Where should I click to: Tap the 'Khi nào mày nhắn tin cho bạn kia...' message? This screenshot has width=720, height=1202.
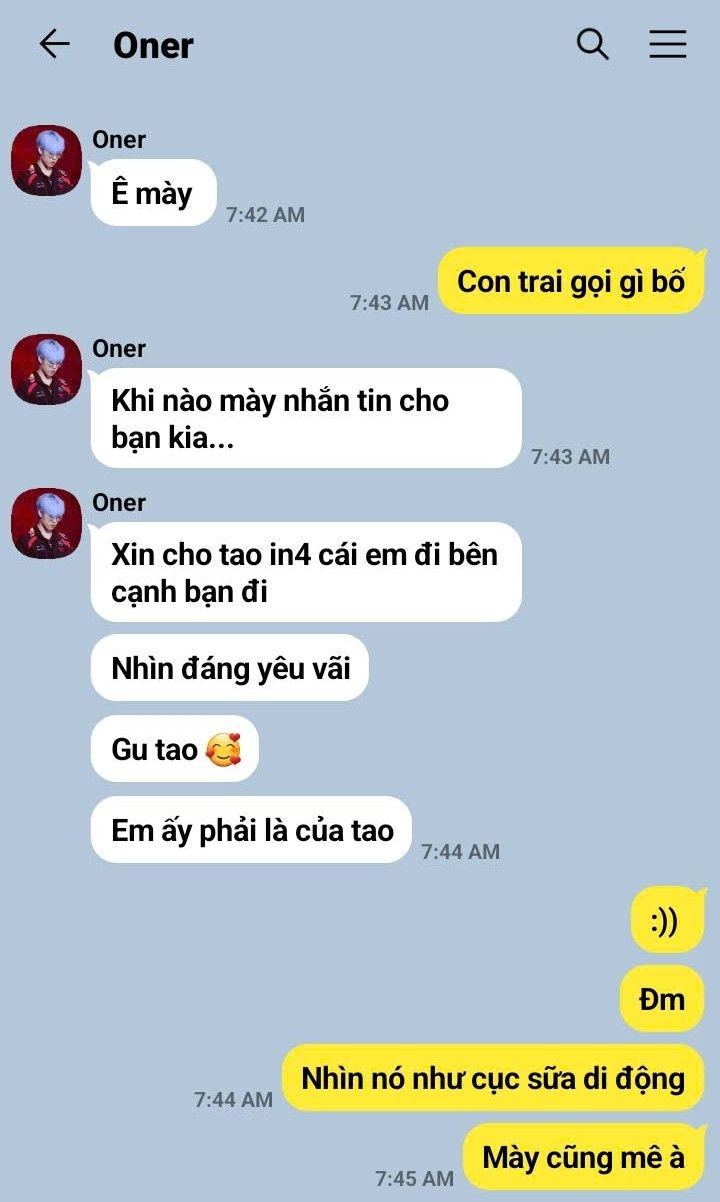click(x=306, y=418)
